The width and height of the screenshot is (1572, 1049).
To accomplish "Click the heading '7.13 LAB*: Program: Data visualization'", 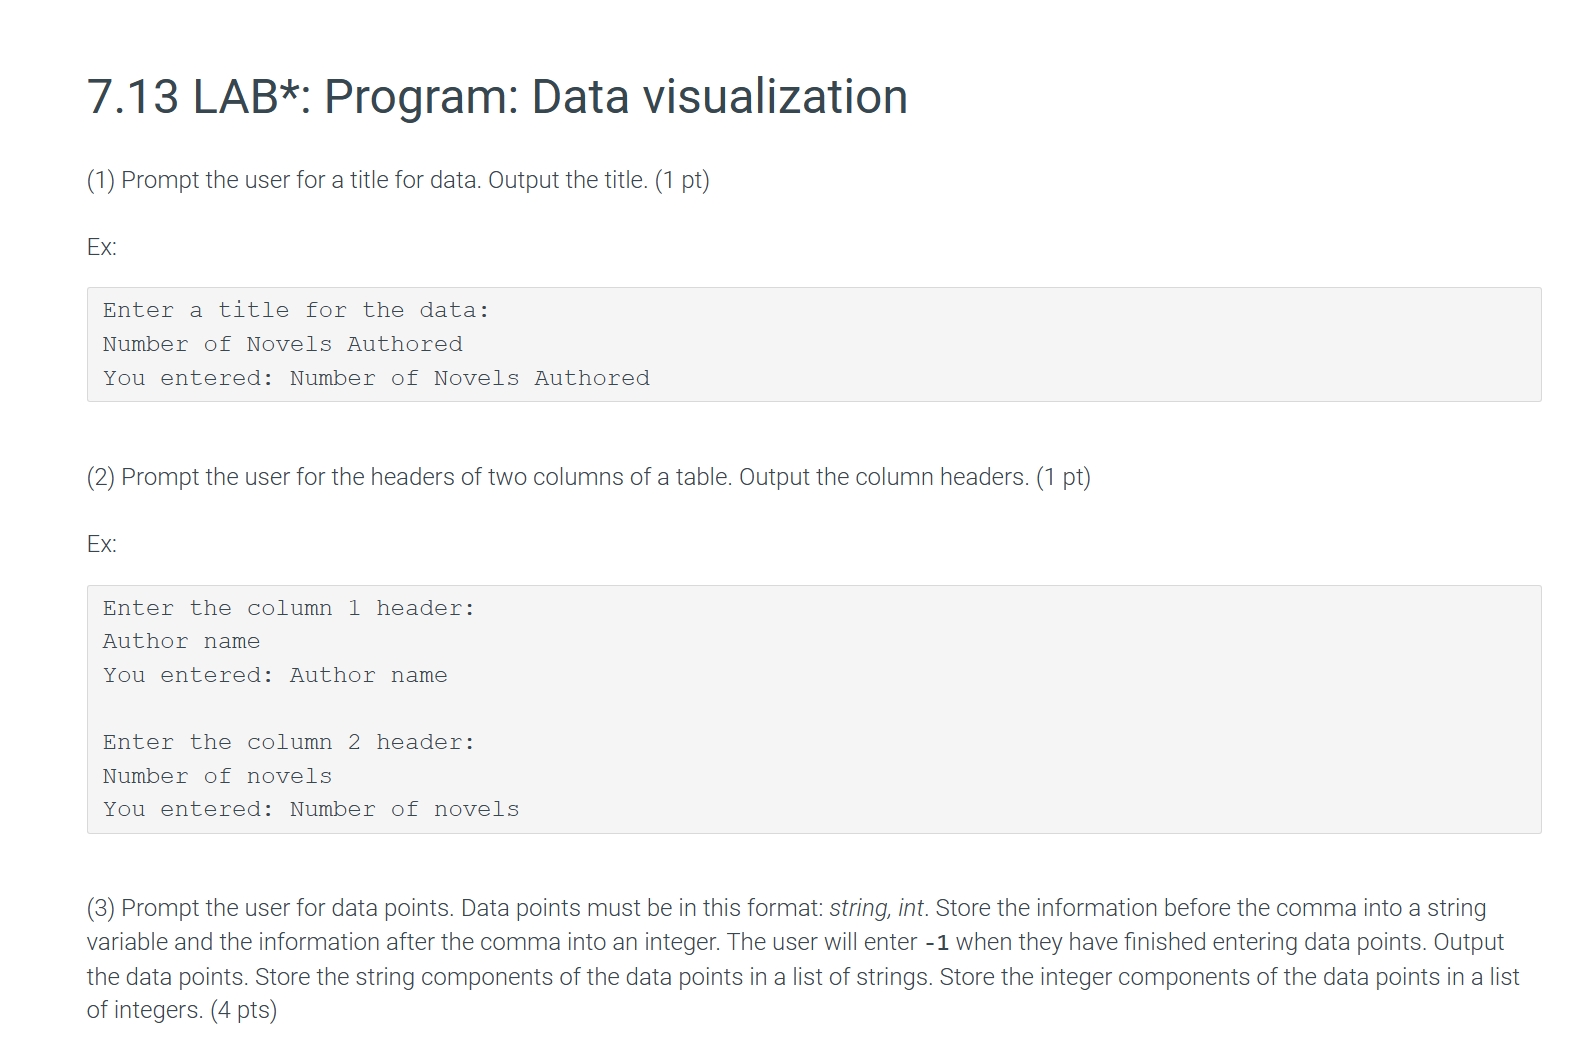I will pos(497,97).
